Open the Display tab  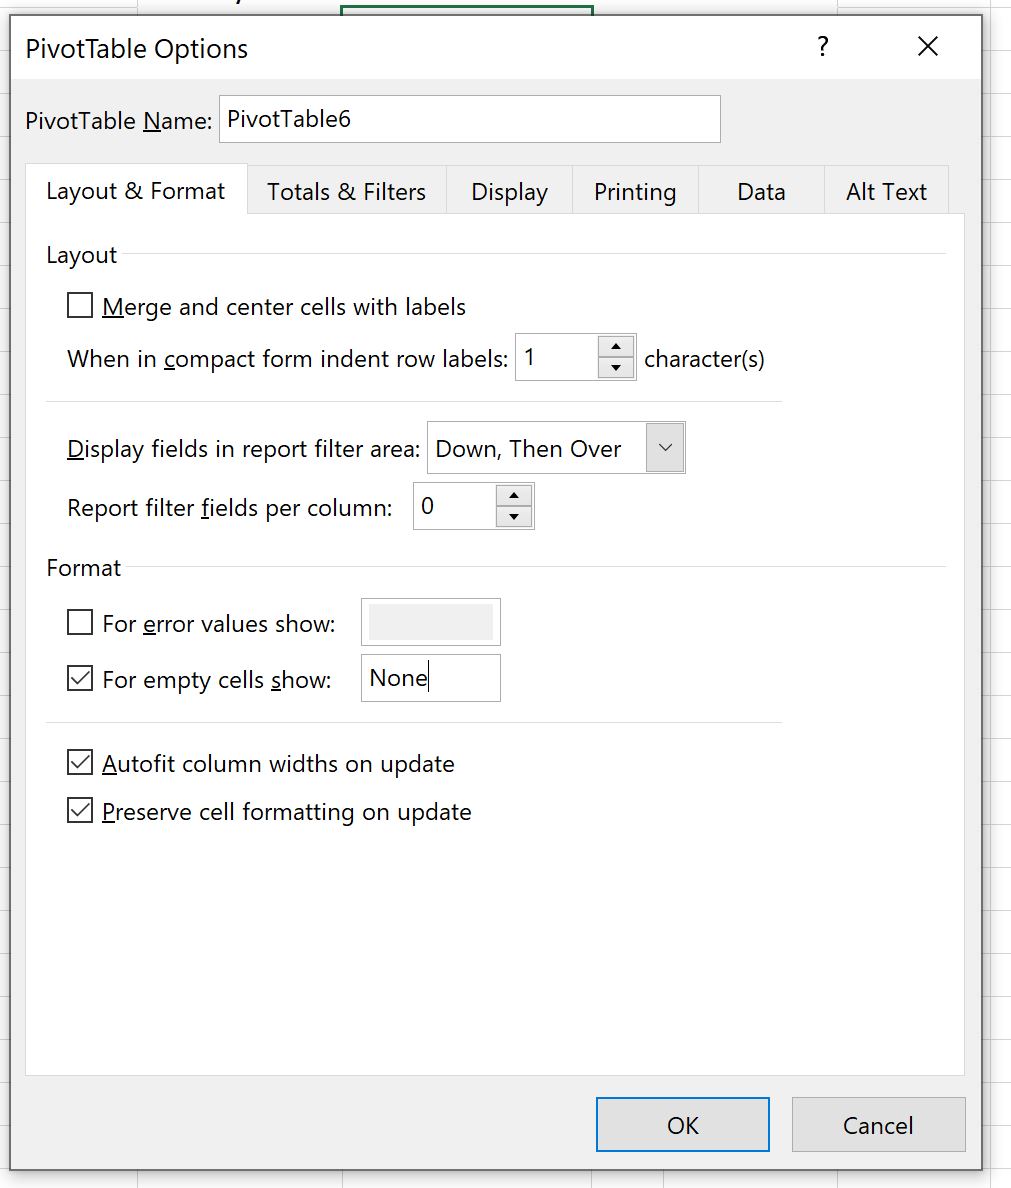tap(509, 192)
